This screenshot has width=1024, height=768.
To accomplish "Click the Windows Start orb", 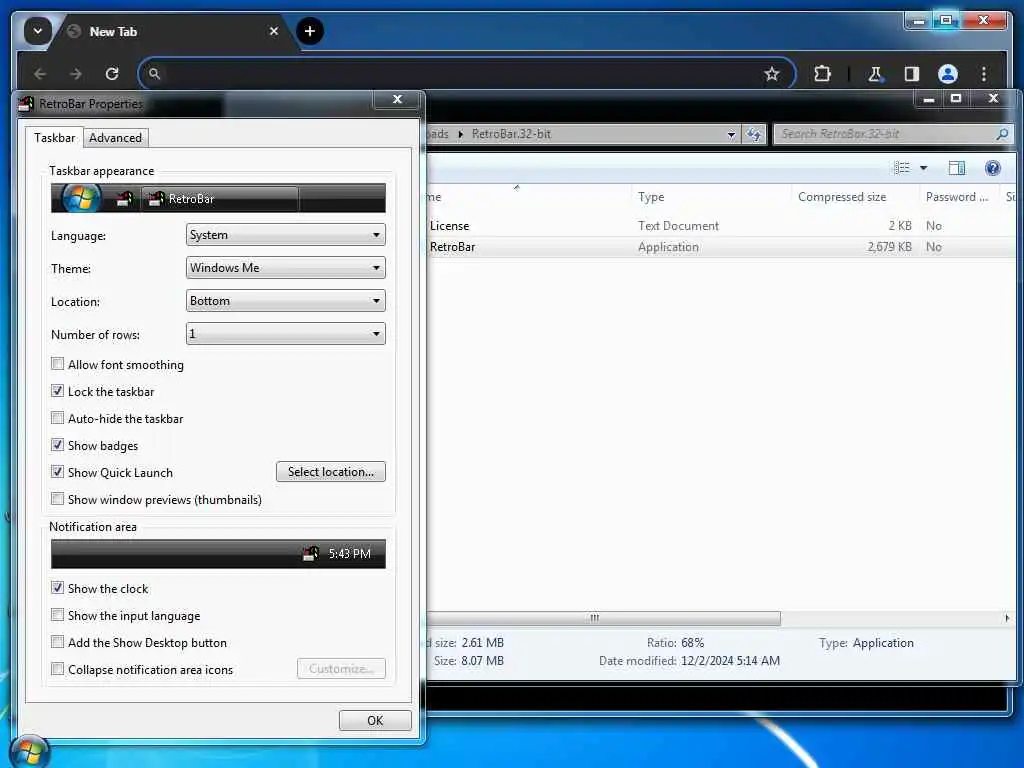I will click(x=29, y=752).
